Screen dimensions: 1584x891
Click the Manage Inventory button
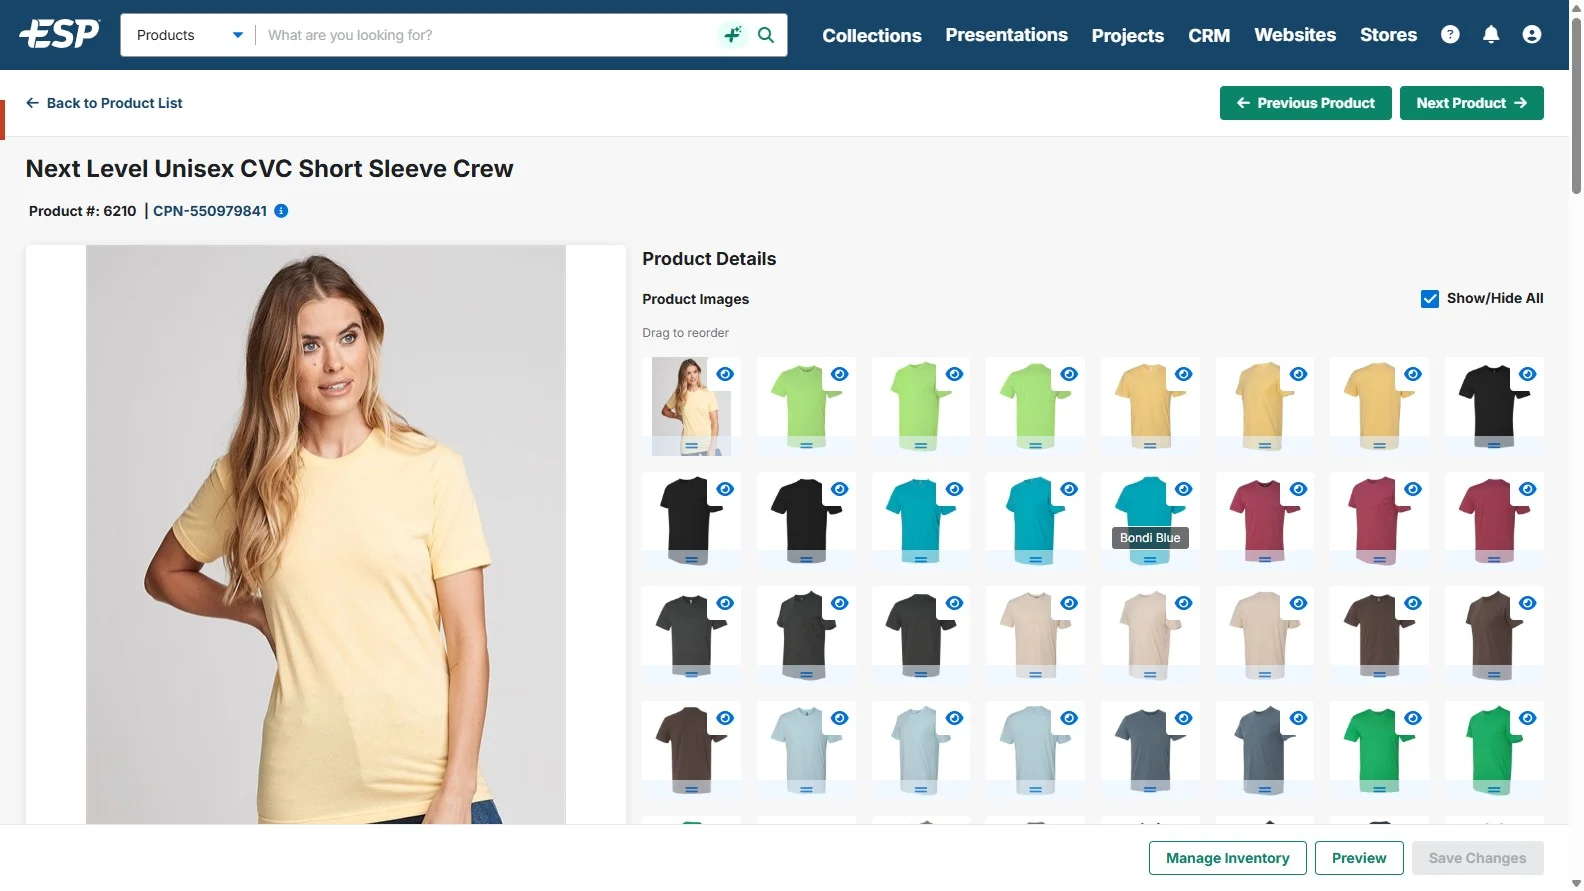coord(1227,858)
